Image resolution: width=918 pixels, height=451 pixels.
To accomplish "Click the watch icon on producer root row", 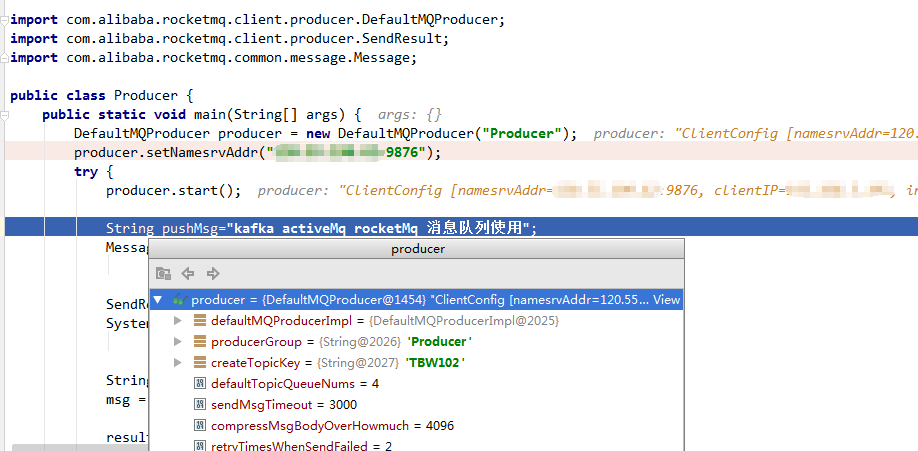I will coord(180,300).
